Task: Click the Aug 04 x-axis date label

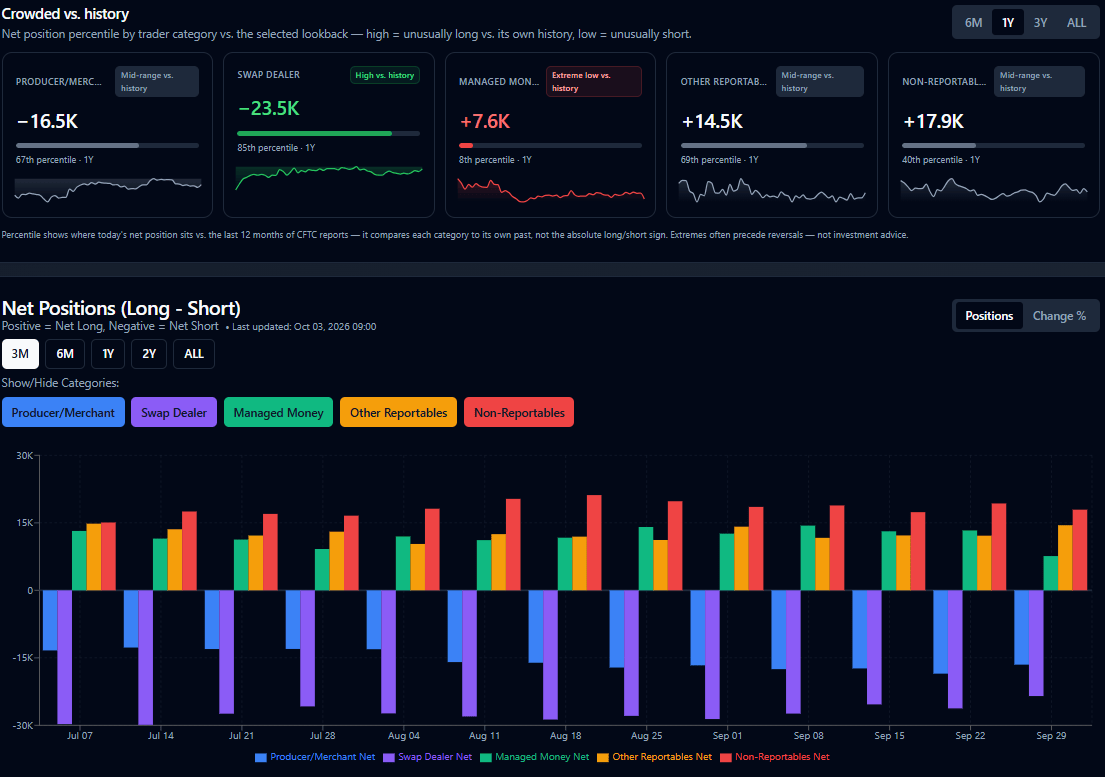Action: [404, 735]
